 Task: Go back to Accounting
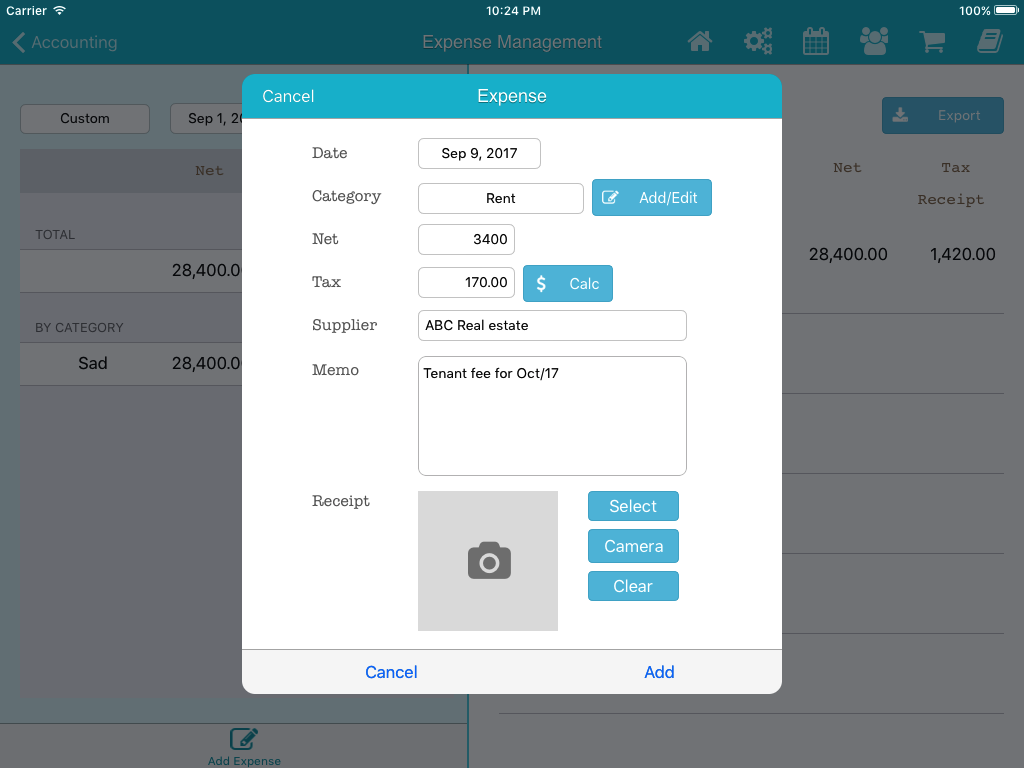(x=65, y=43)
